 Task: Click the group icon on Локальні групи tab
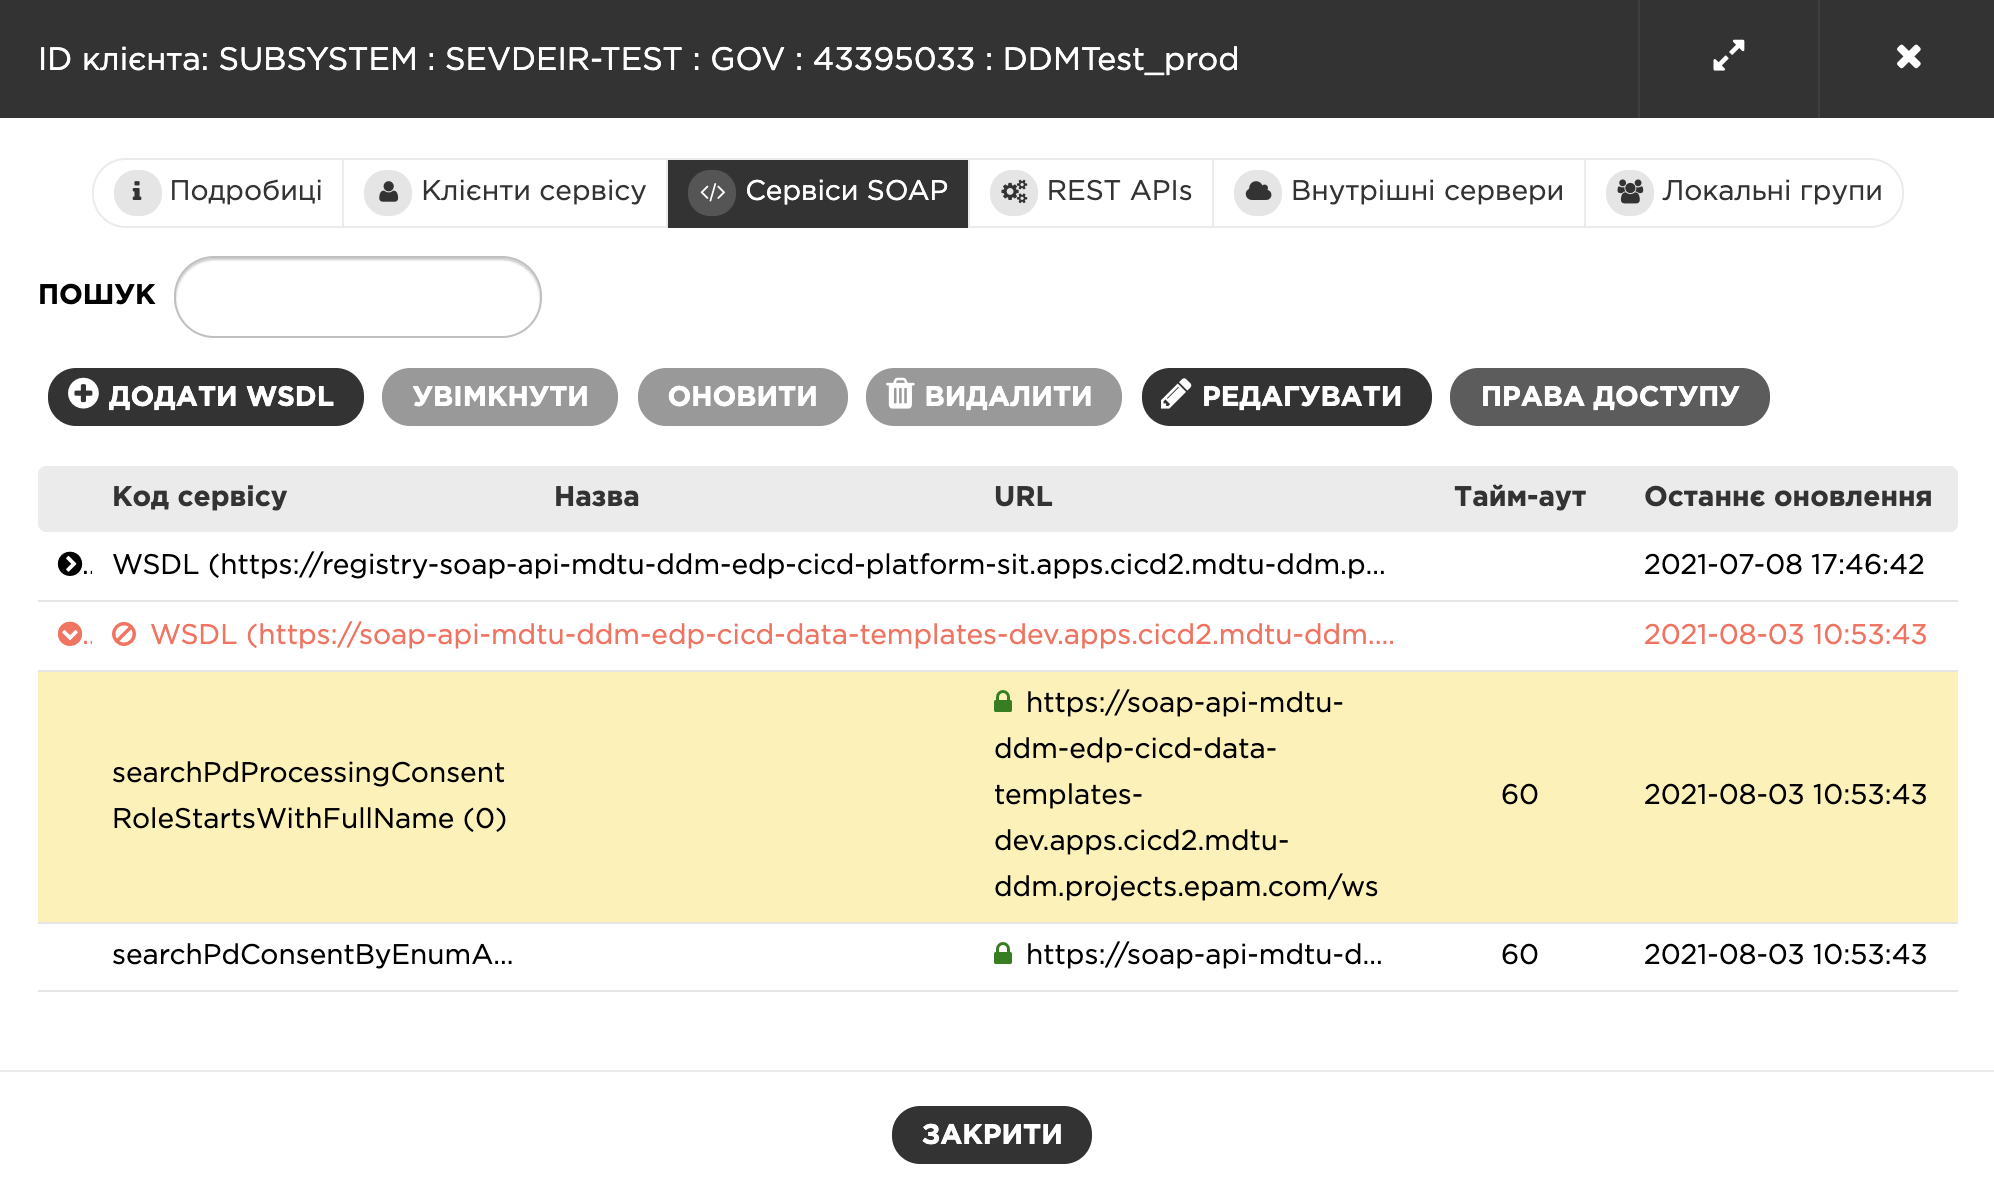tap(1630, 191)
